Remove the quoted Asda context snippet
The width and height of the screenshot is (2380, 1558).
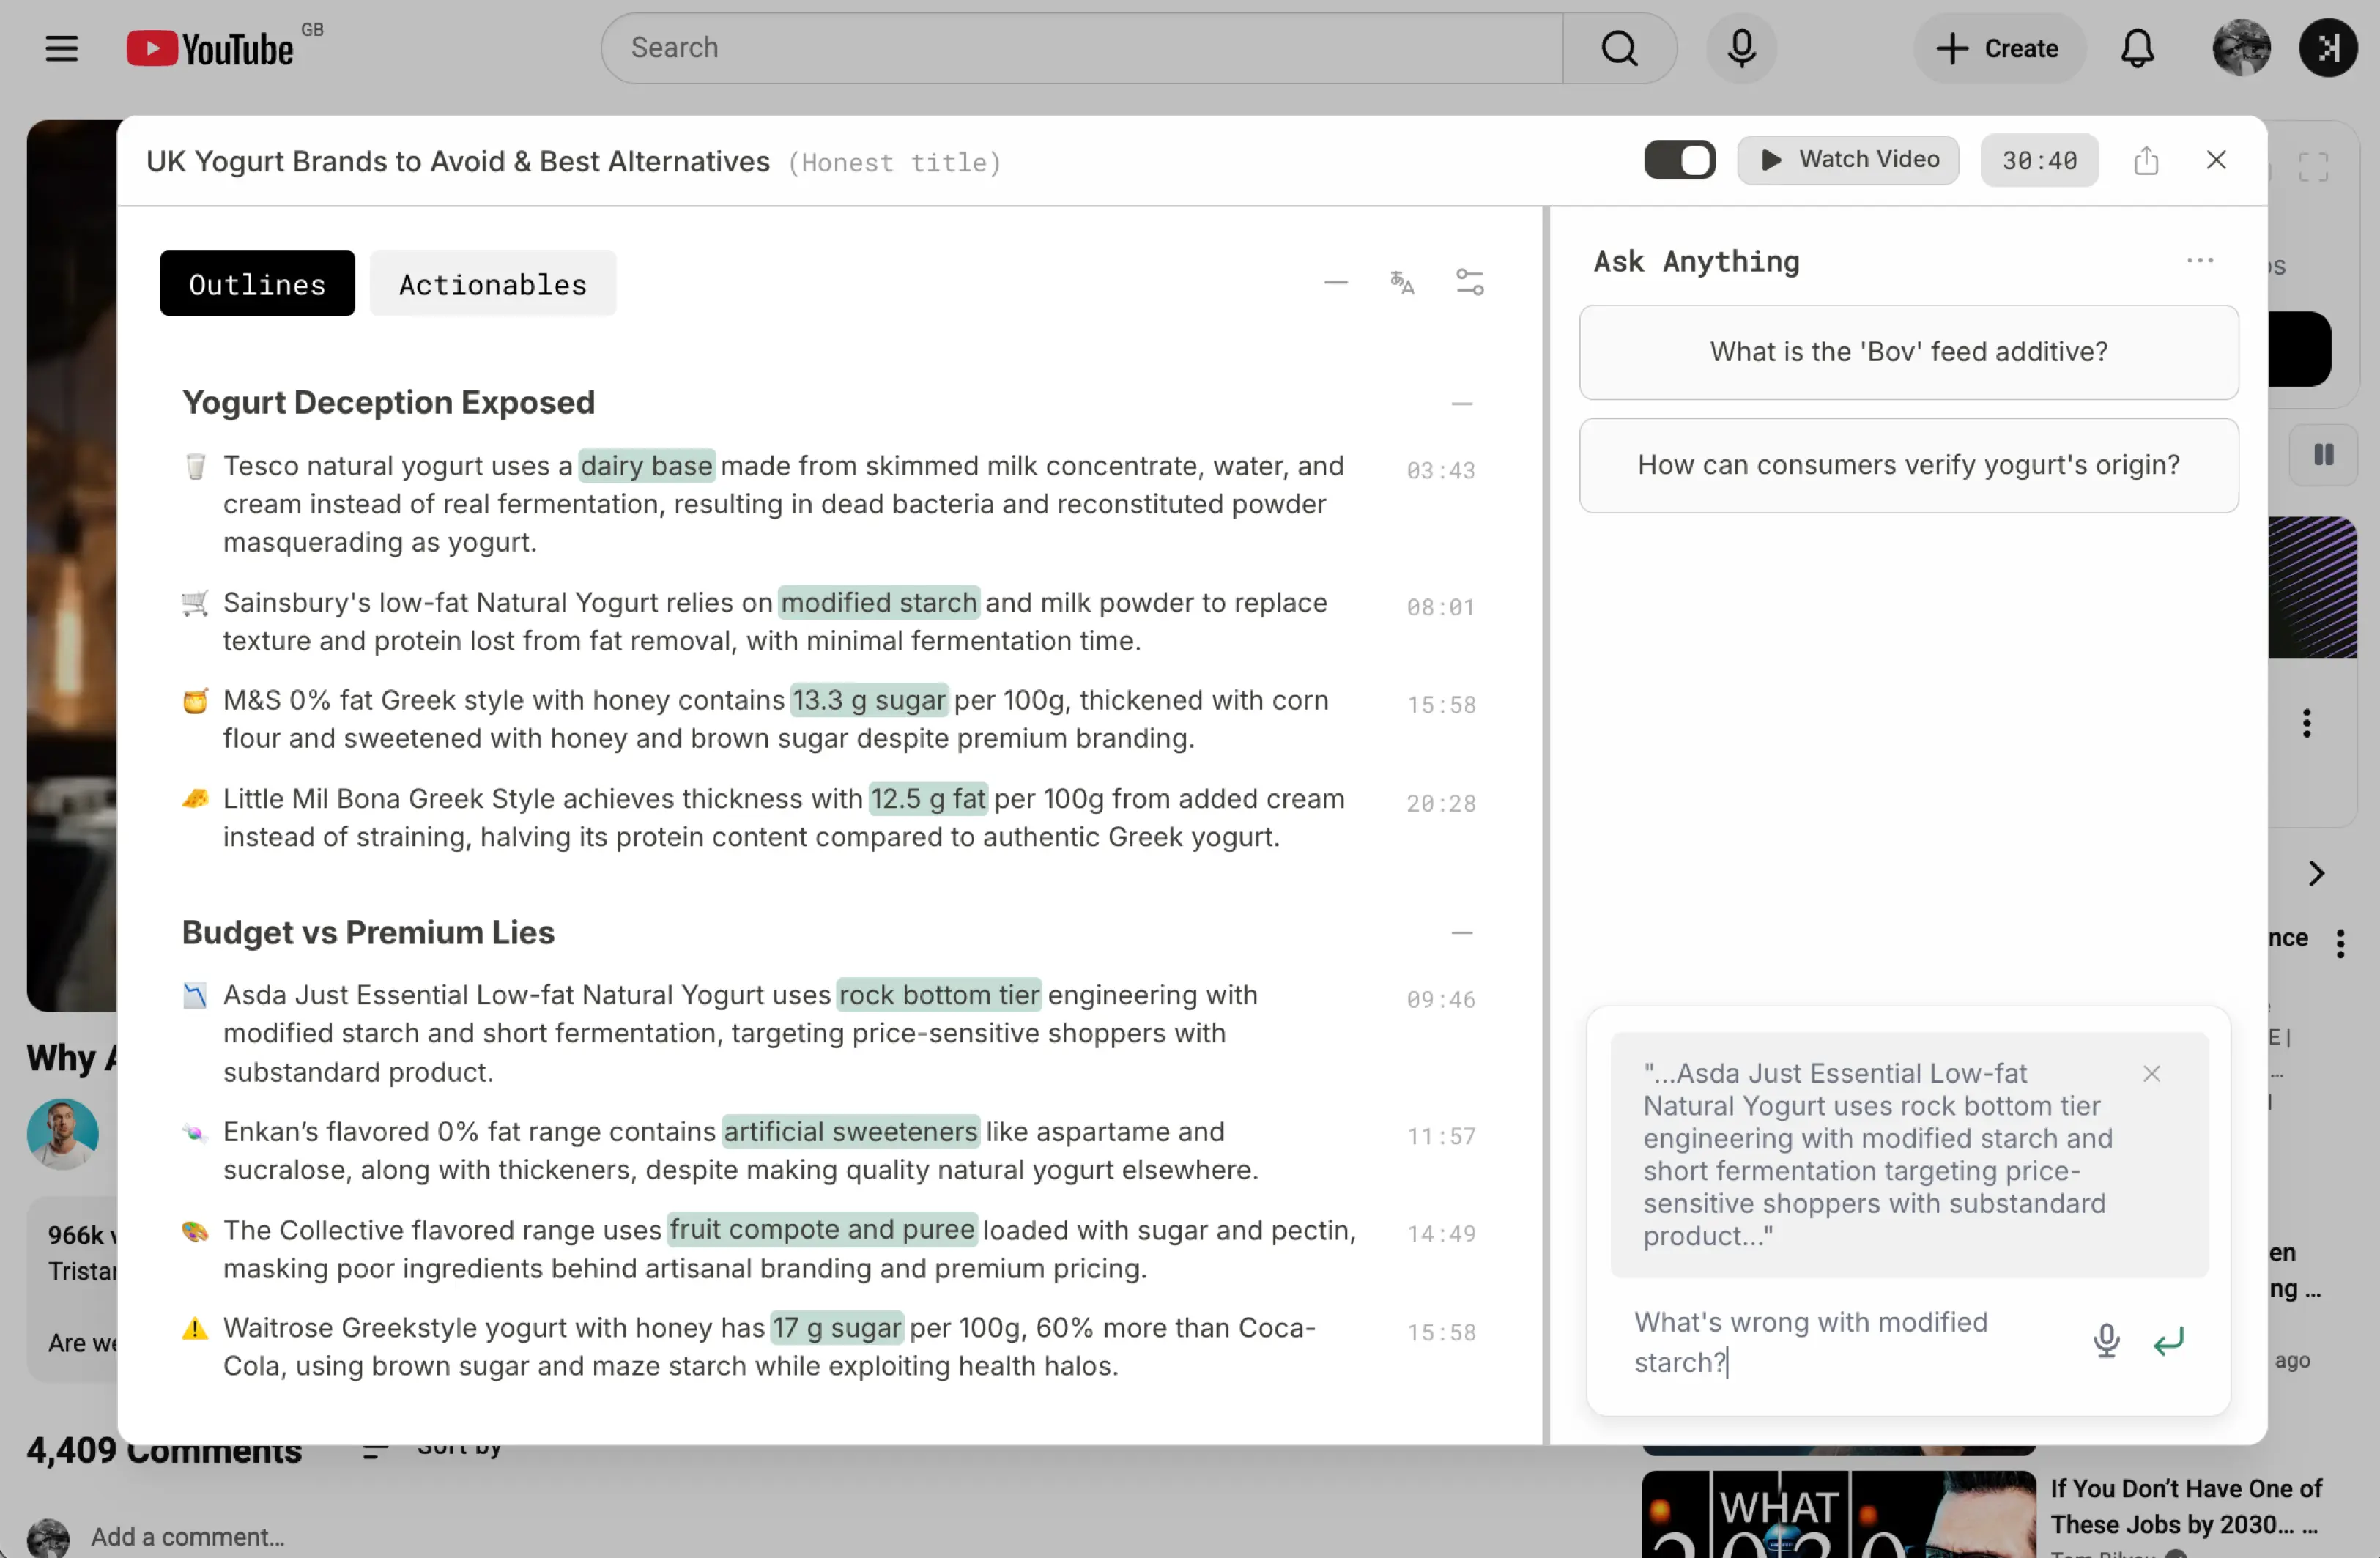coord(2151,1074)
